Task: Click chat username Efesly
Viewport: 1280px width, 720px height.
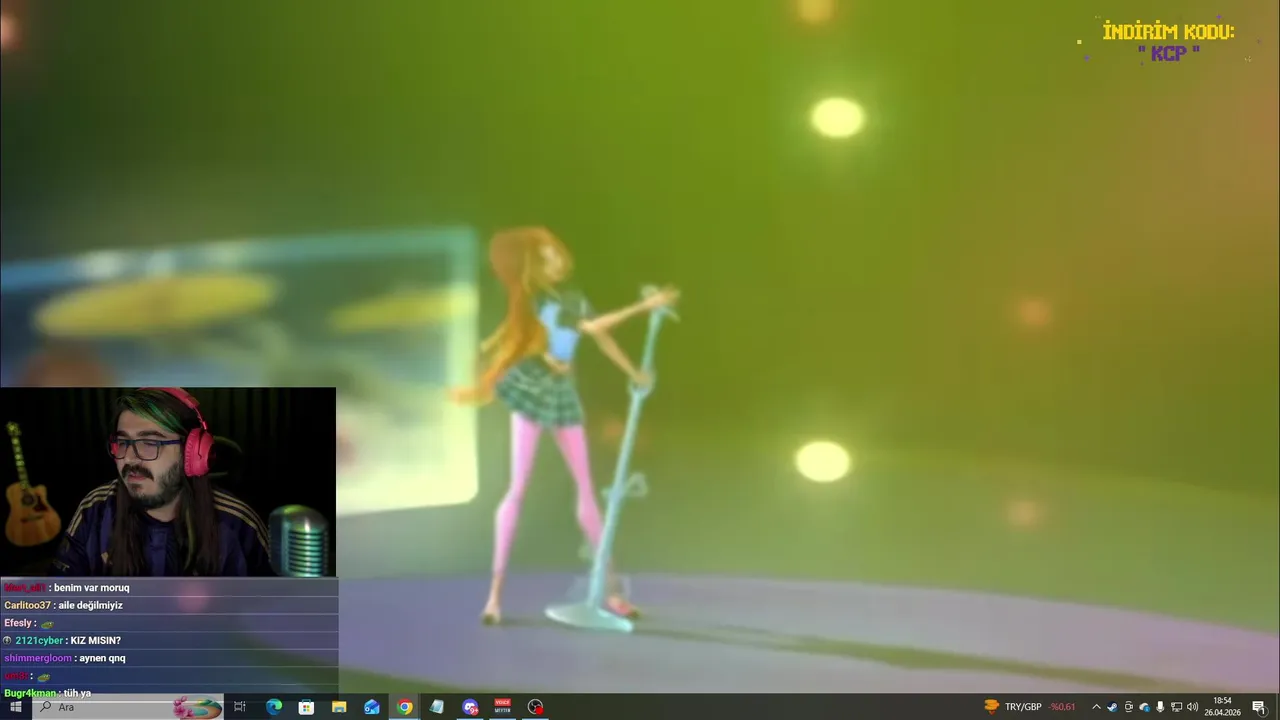Action: pyautogui.click(x=18, y=623)
